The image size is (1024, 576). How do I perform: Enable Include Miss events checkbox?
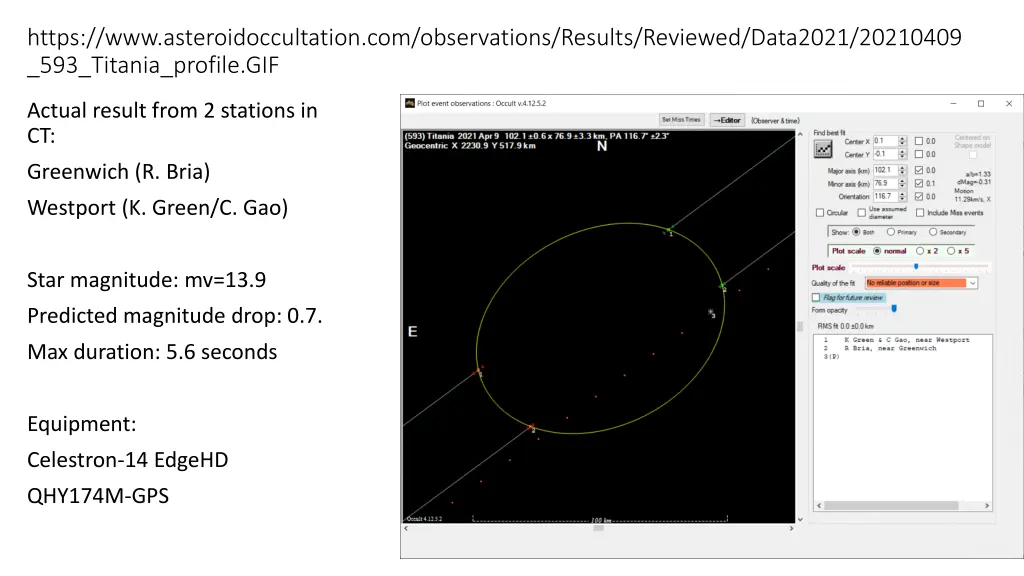920,213
